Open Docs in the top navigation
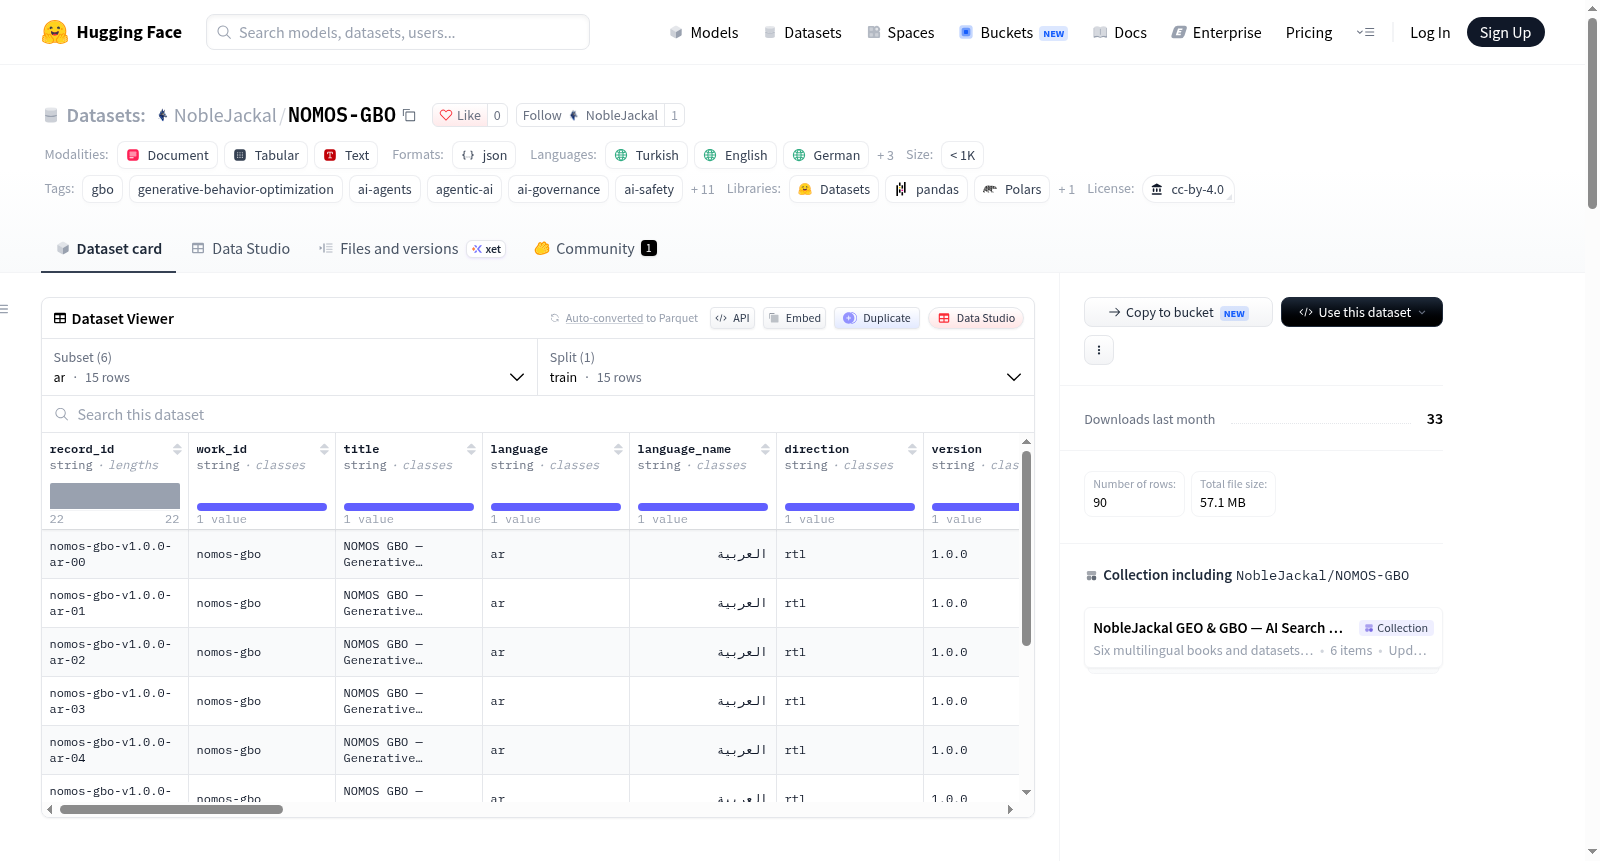Viewport: 1600px width, 861px height. click(x=1120, y=32)
